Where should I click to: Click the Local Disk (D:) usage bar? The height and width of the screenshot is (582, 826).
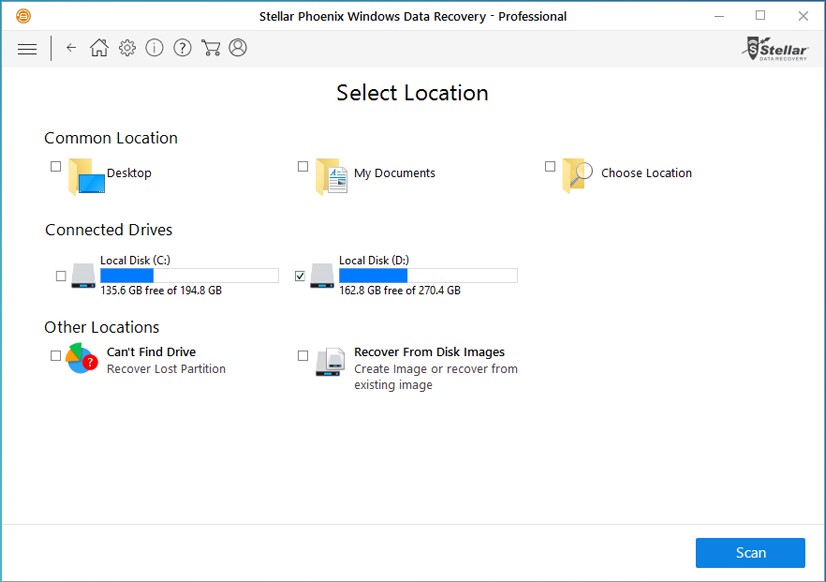coord(428,275)
